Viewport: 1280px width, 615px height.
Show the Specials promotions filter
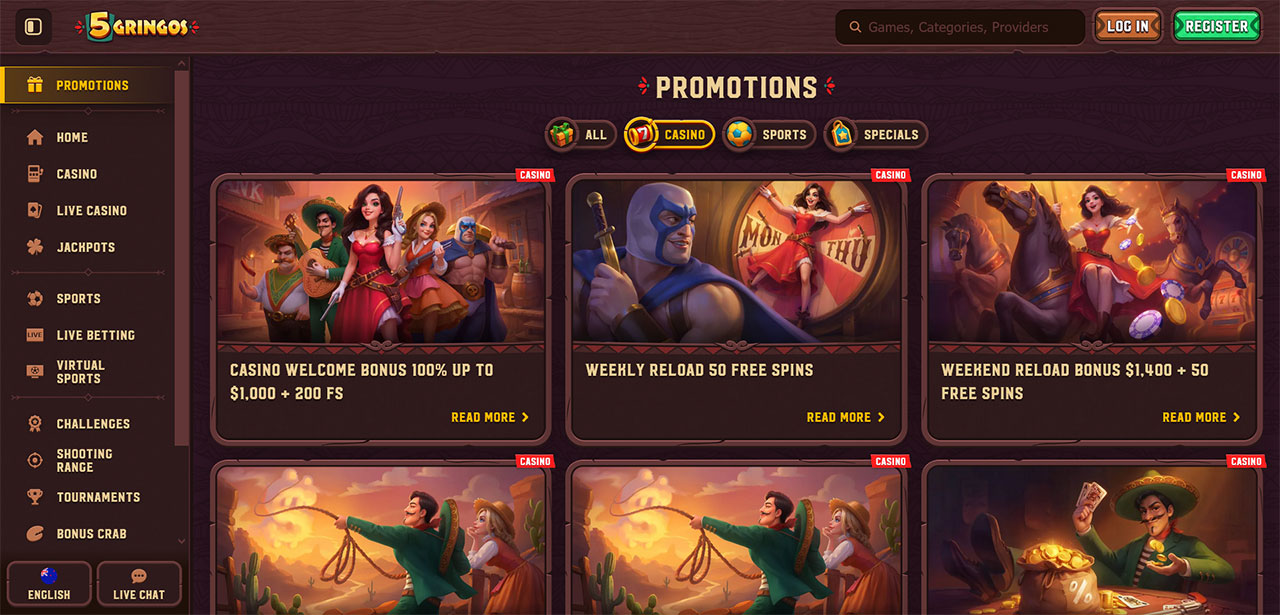[876, 134]
